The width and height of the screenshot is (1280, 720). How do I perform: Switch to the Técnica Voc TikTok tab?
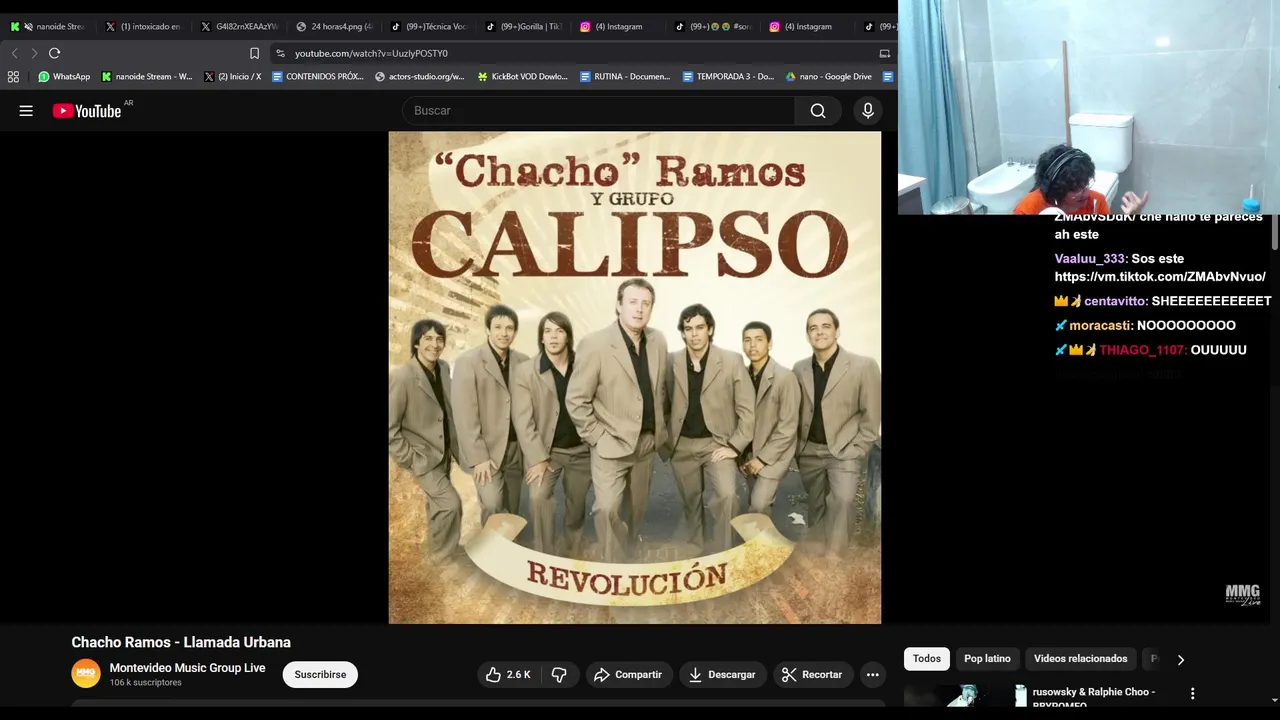coord(431,27)
